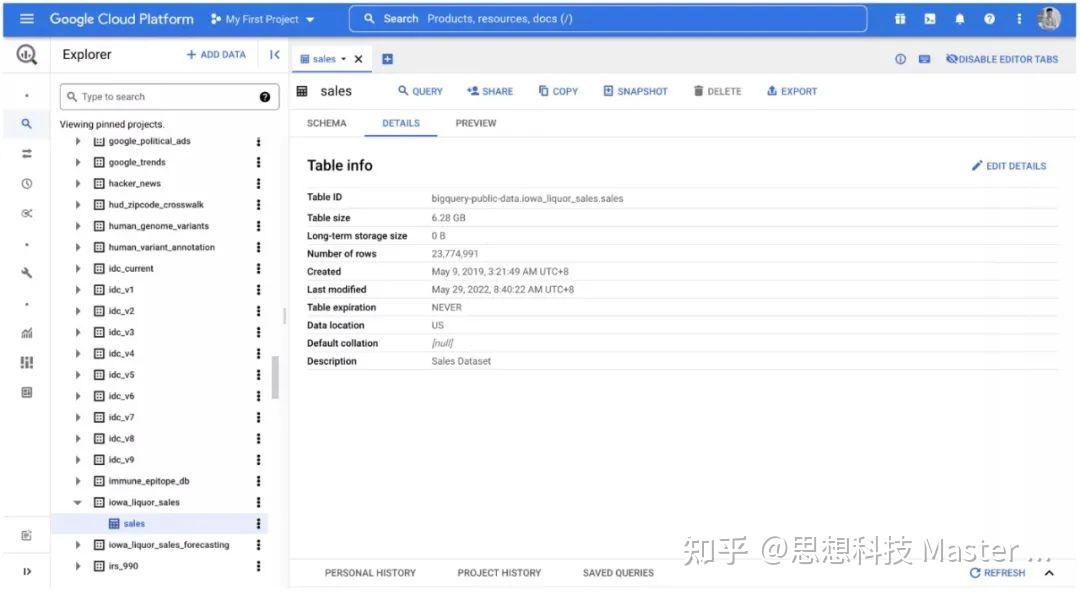The image size is (1080, 595).
Task: Click the table ID value text
Action: (x=527, y=198)
